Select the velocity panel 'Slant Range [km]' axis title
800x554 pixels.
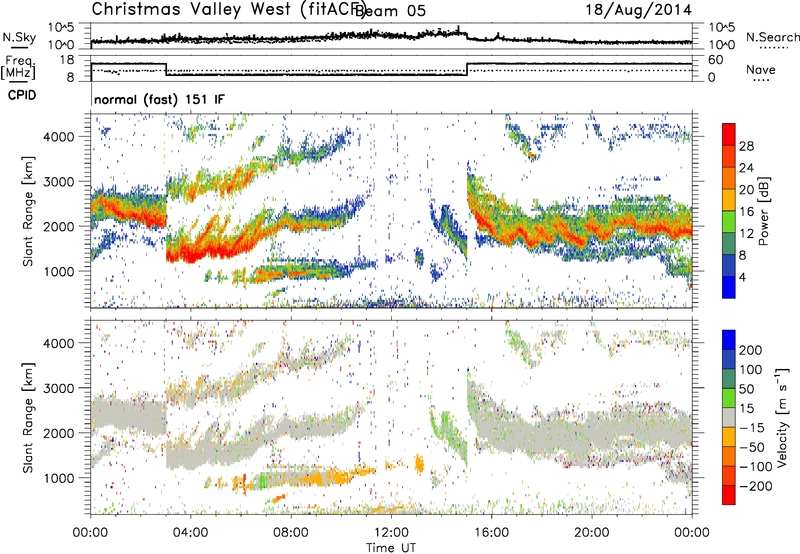[28, 418]
